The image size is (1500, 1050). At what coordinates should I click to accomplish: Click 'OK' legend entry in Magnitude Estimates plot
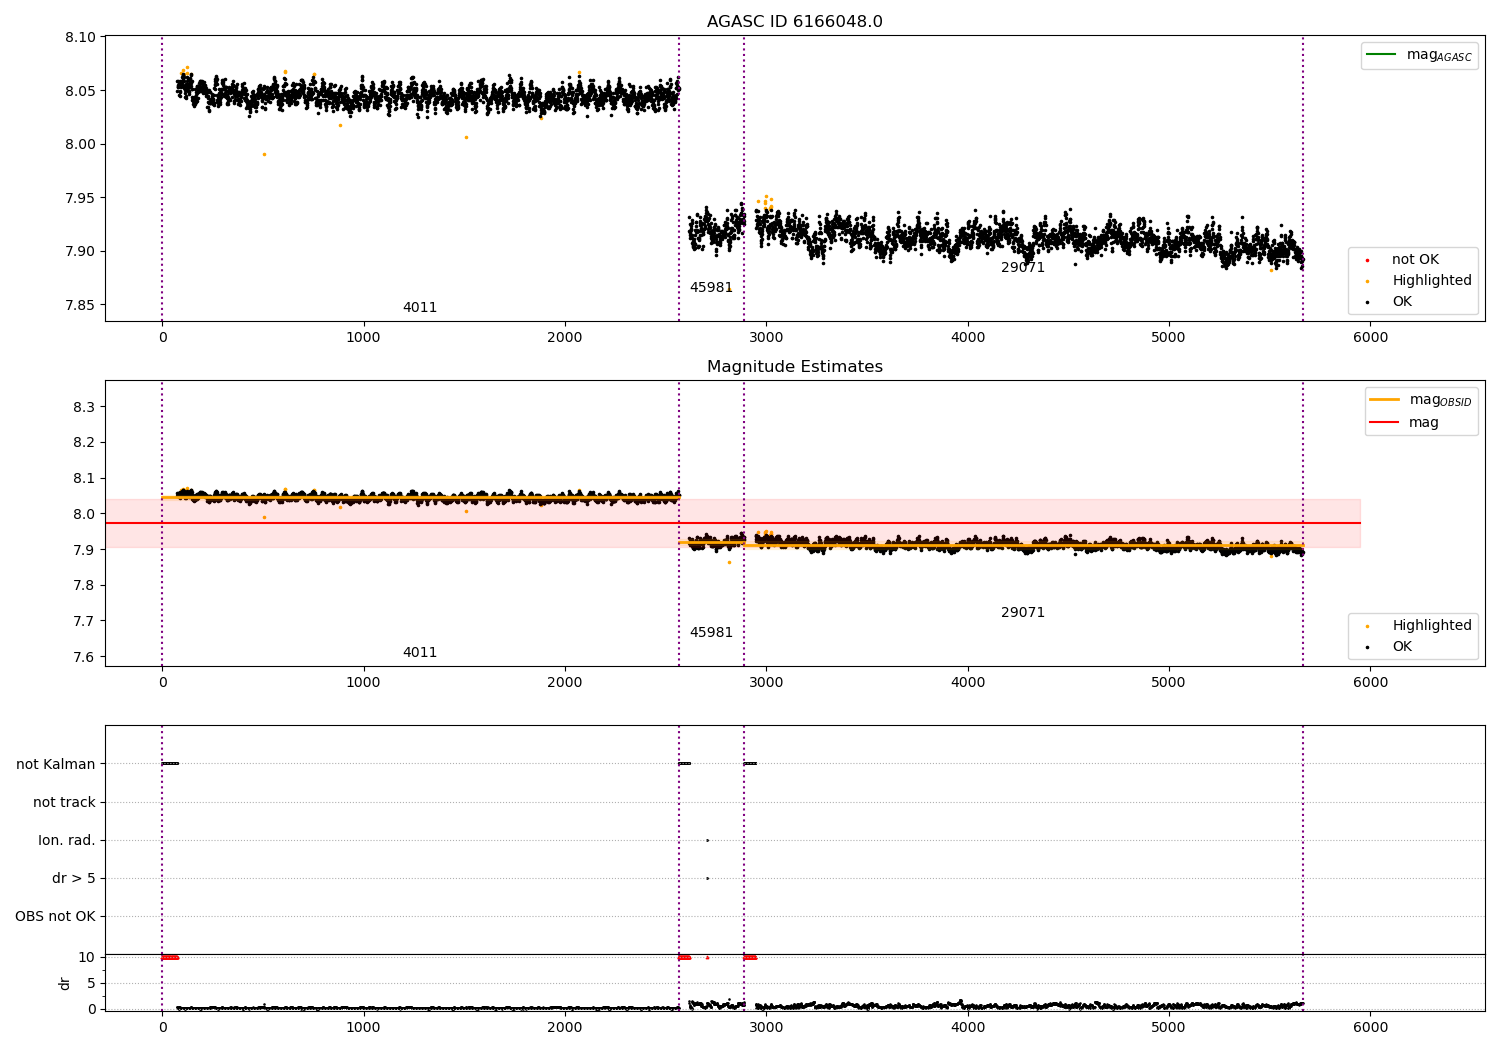pyautogui.click(x=1389, y=647)
